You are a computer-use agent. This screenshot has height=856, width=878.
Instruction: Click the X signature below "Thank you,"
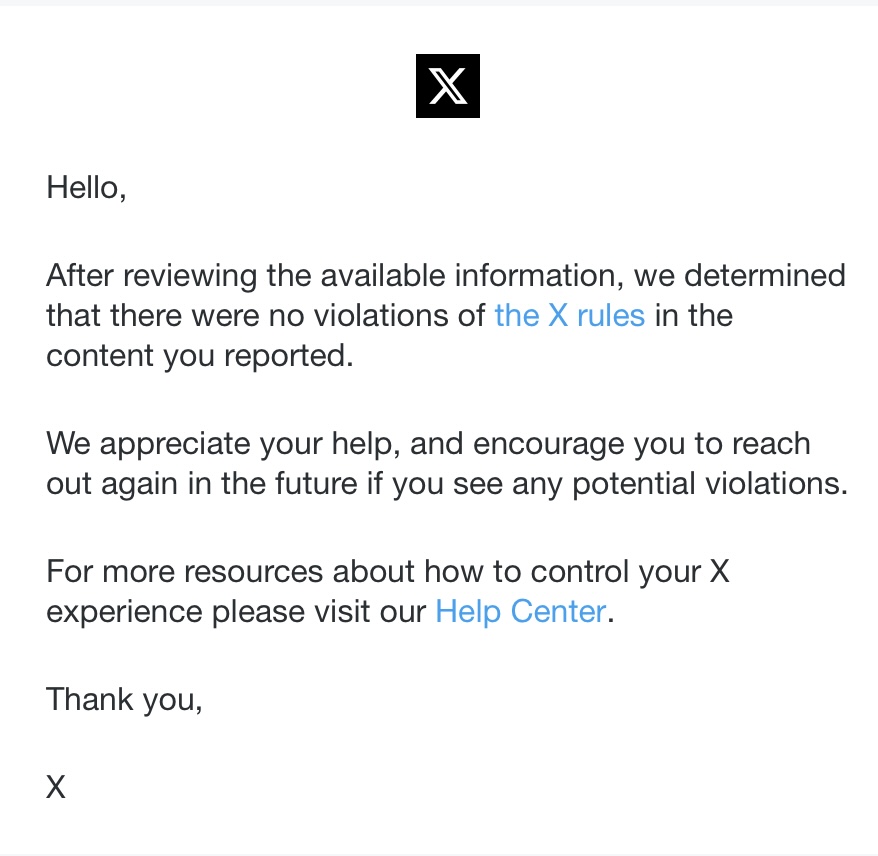pyautogui.click(x=55, y=787)
